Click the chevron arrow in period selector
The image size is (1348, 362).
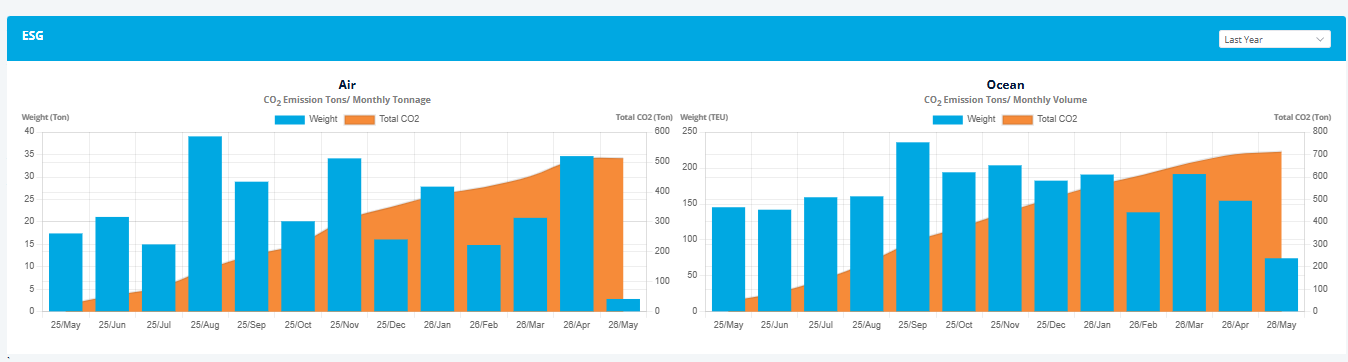(x=1320, y=39)
